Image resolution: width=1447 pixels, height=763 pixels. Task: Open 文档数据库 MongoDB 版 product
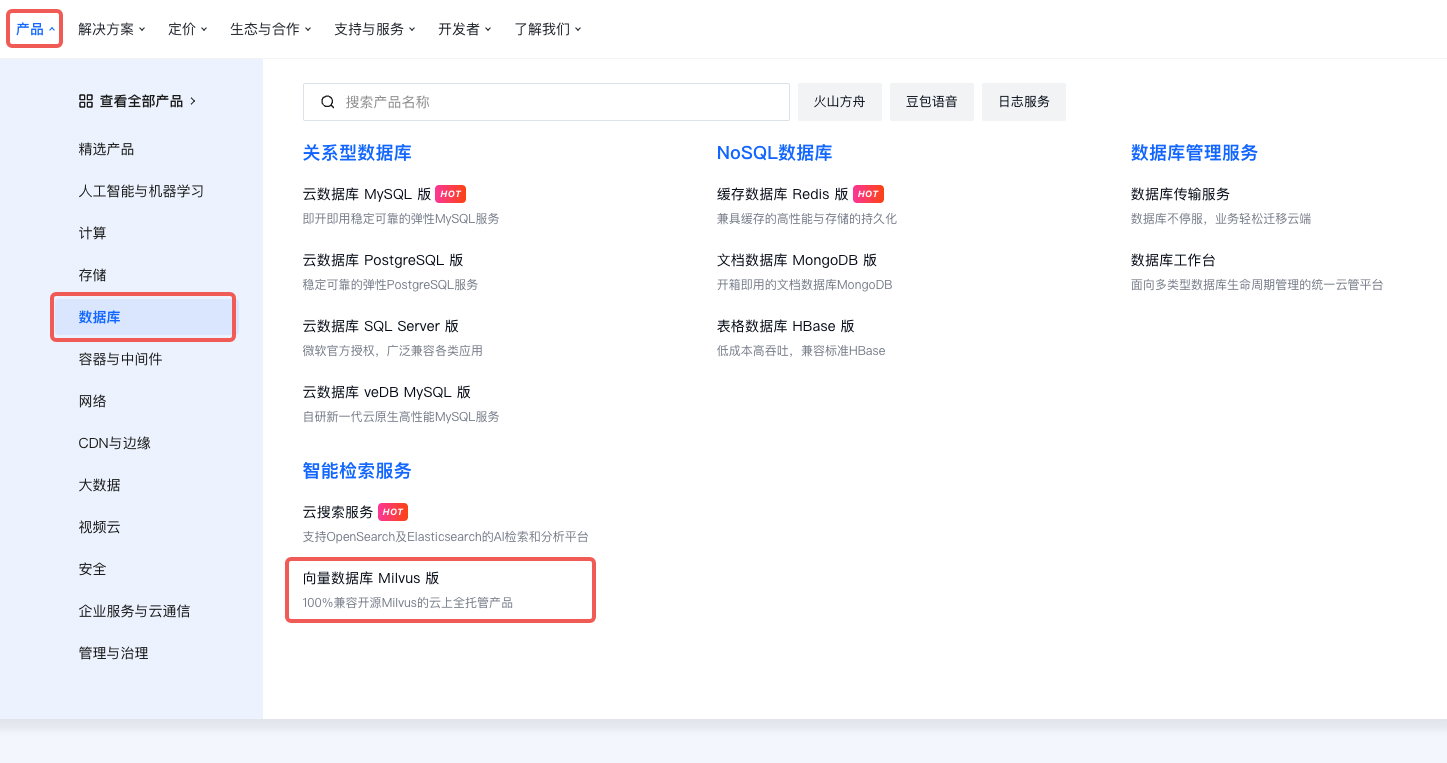[x=797, y=260]
